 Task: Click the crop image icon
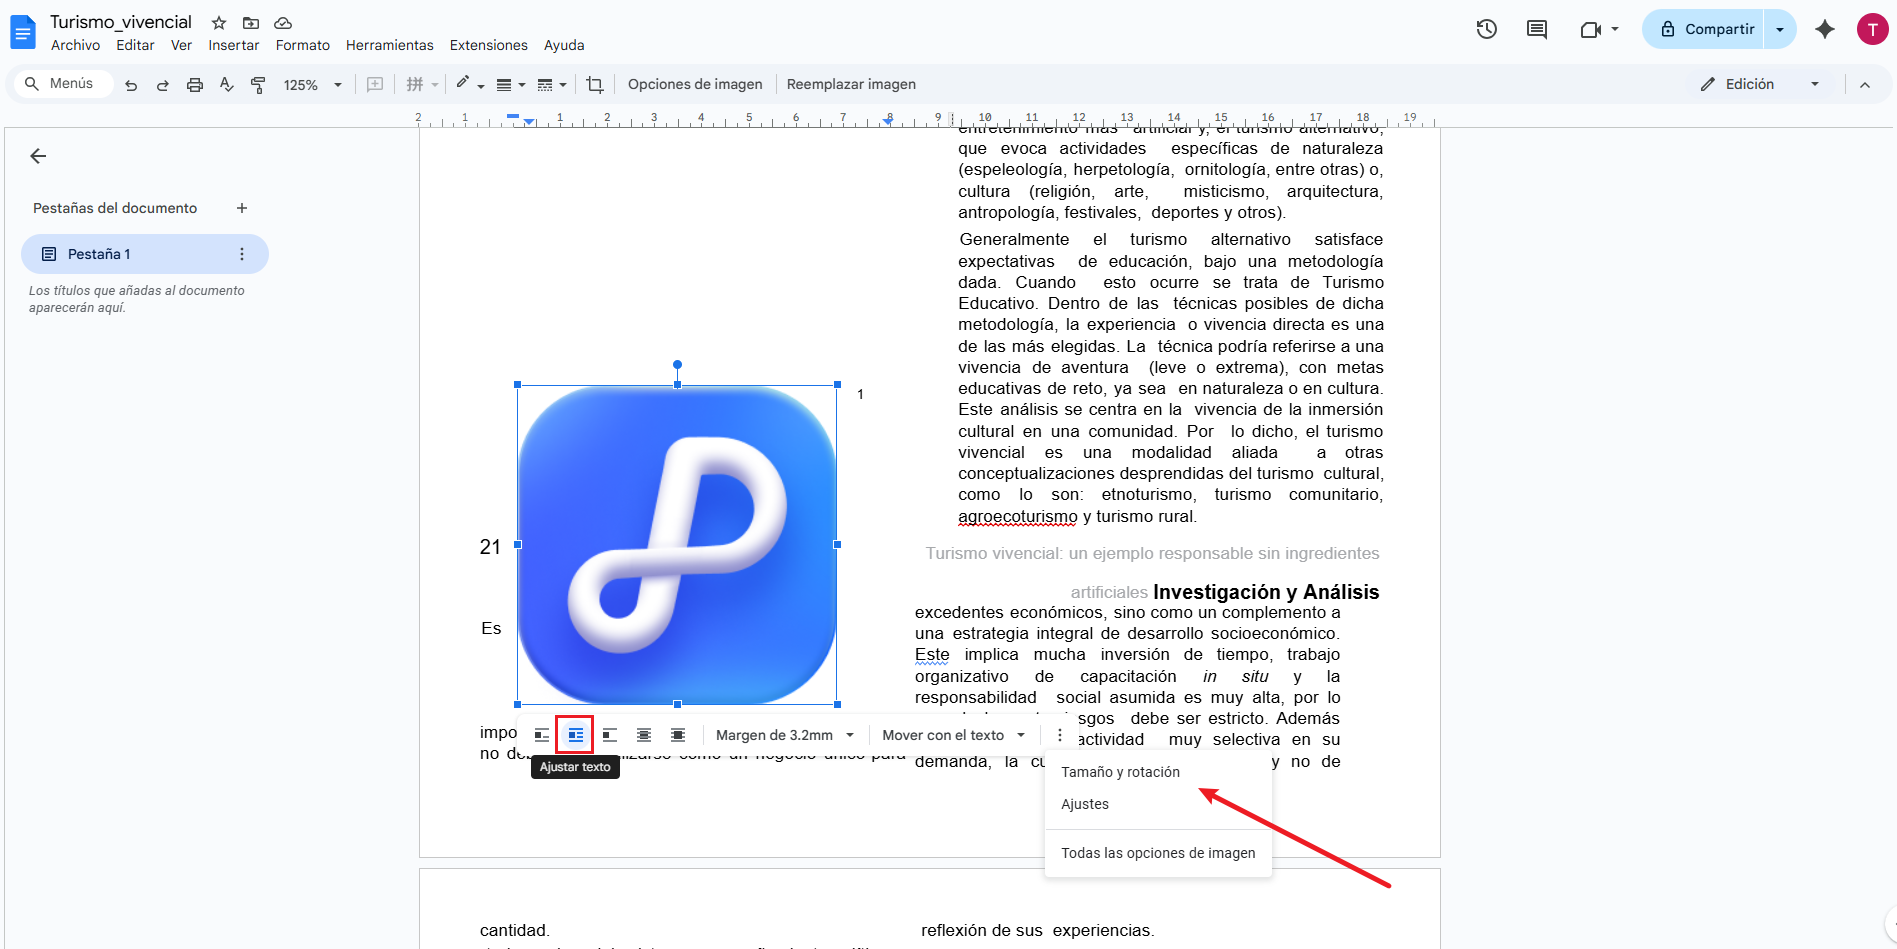[595, 85]
